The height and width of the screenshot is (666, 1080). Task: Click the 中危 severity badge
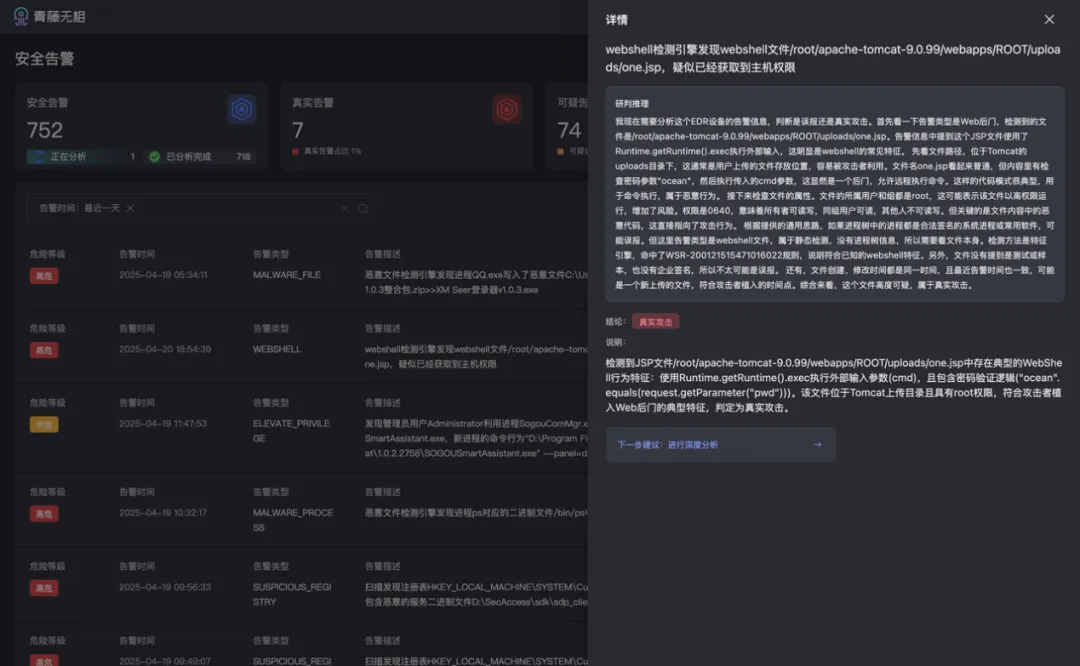coord(43,424)
